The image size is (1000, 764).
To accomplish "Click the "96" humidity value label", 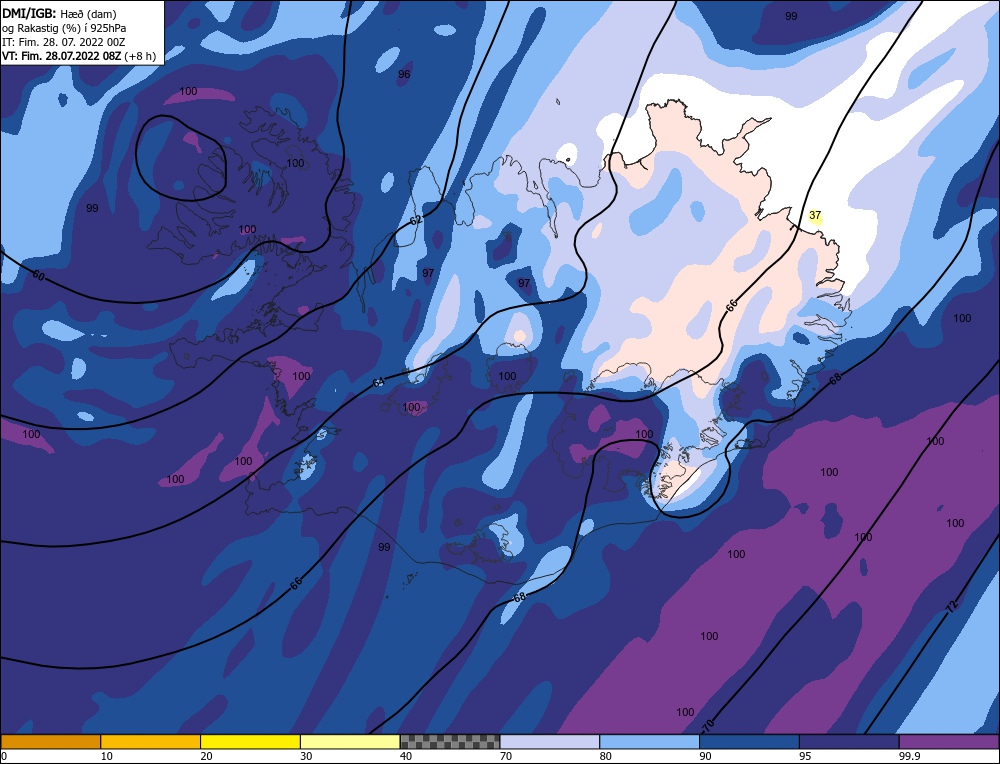I will (404, 75).
